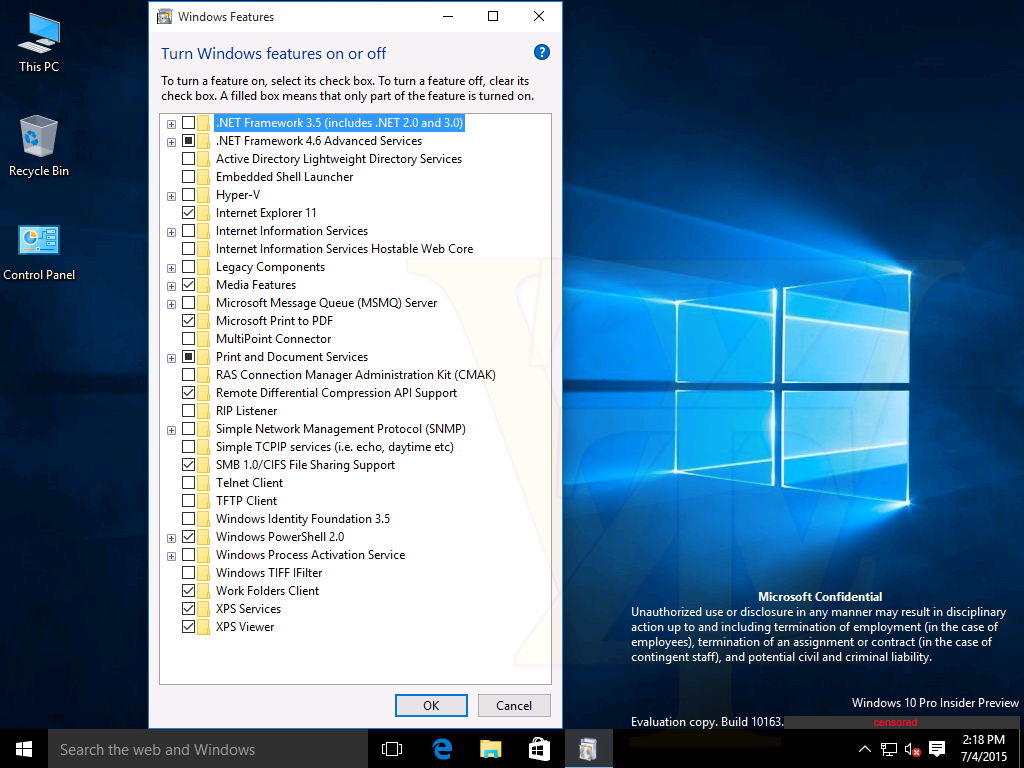Click the Cancel button
The height and width of the screenshot is (768, 1024).
click(514, 705)
